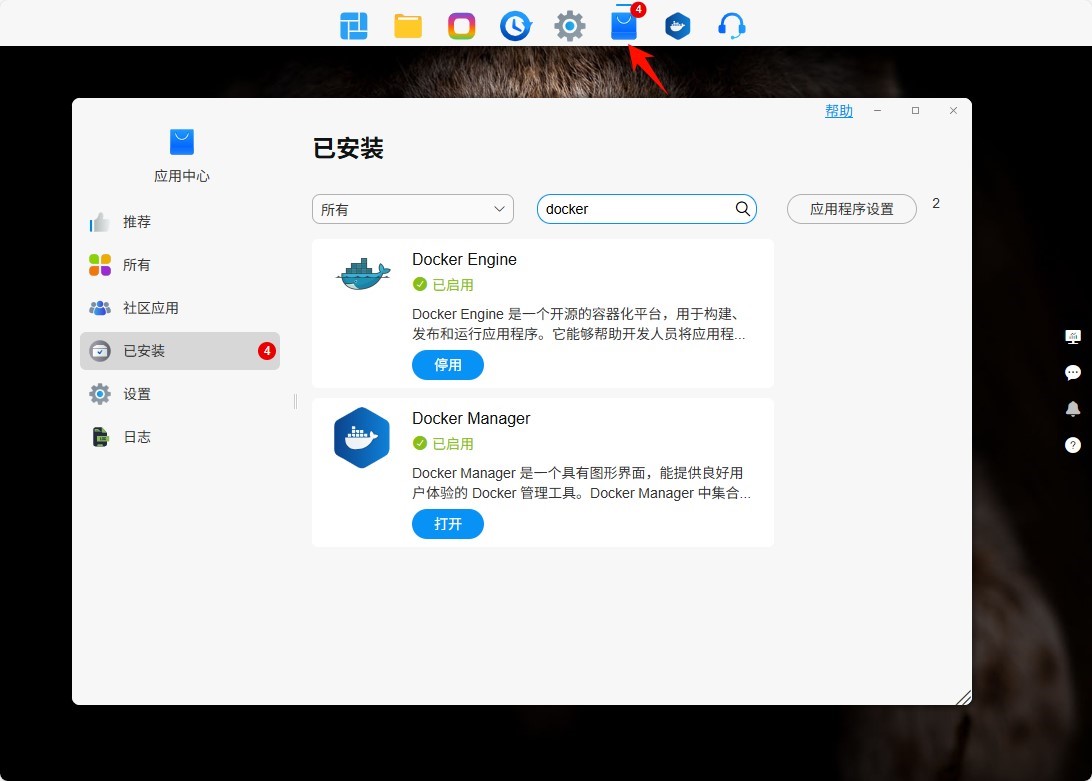Click the 已安装 page heading
Image resolution: width=1092 pixels, height=781 pixels.
(x=348, y=148)
